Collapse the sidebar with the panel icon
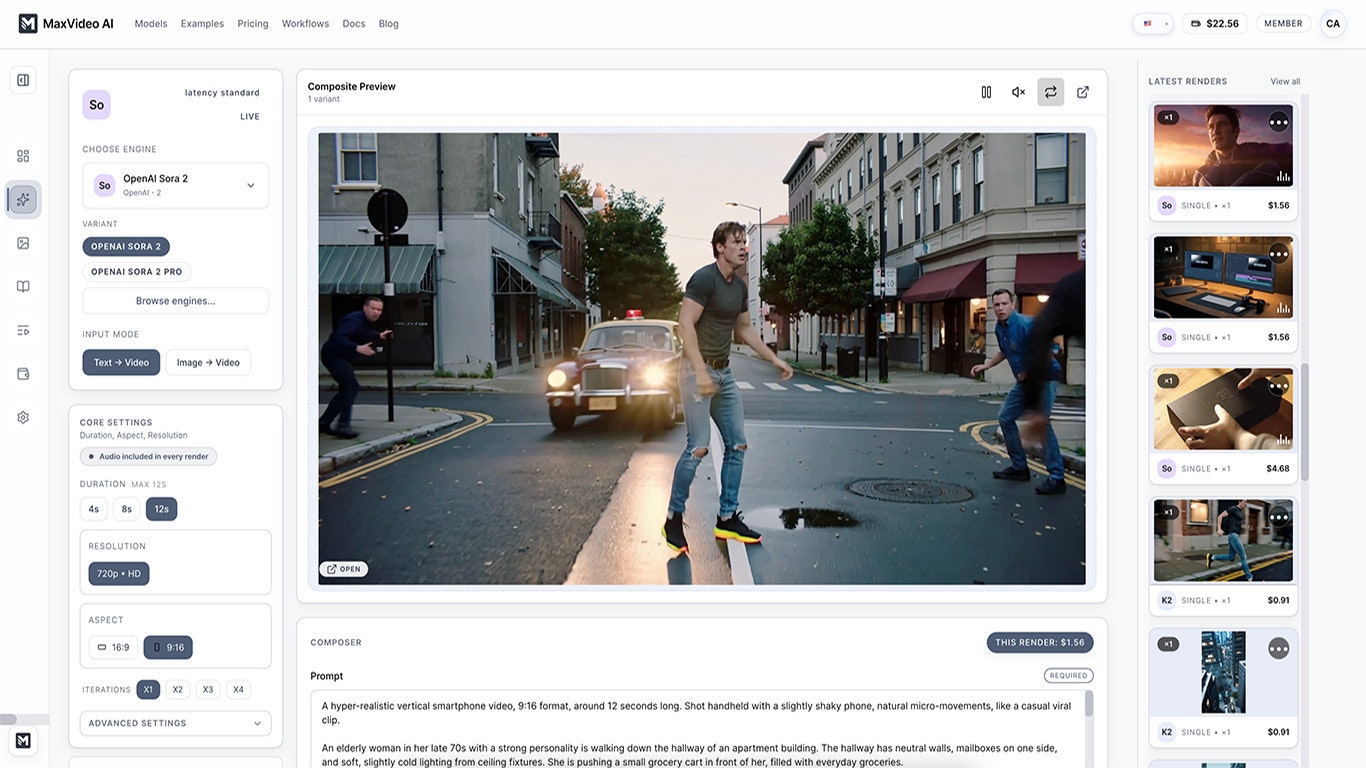Viewport: 1366px width, 768px height. pyautogui.click(x=22, y=79)
